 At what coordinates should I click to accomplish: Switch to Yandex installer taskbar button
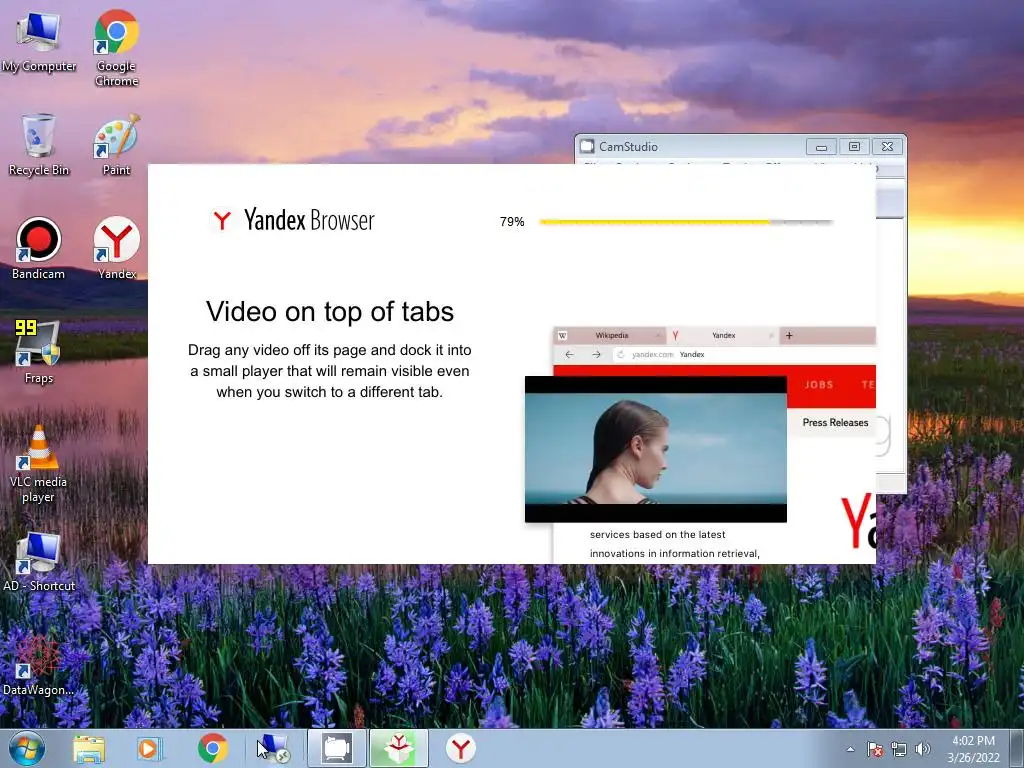[398, 748]
